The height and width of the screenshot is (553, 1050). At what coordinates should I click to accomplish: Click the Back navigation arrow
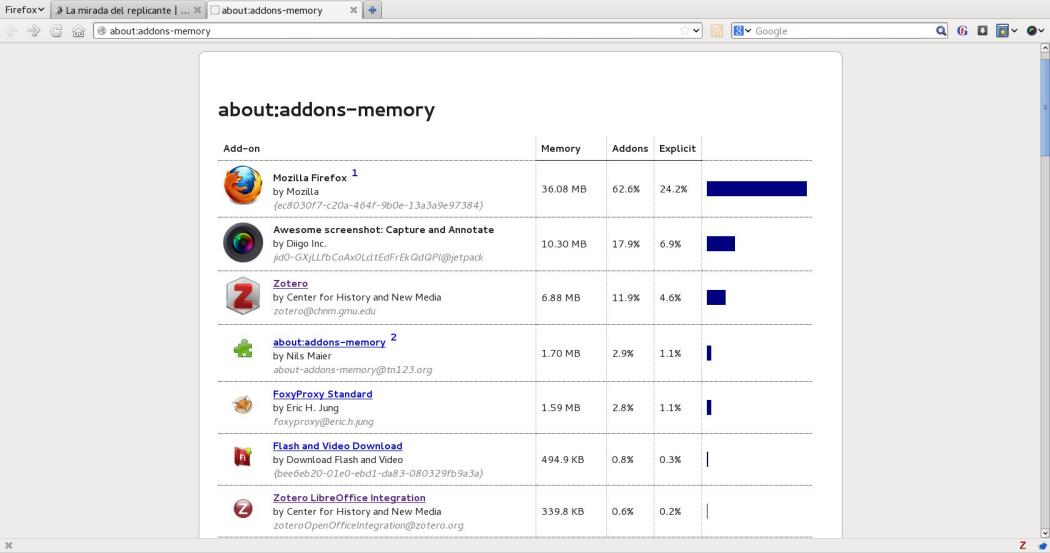click(x=12, y=31)
